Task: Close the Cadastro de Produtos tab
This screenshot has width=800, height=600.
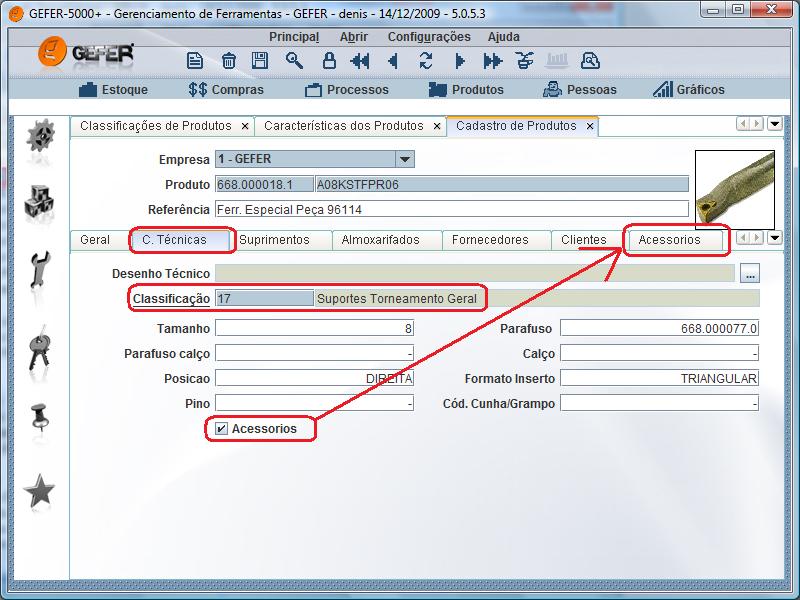Action: click(590, 127)
